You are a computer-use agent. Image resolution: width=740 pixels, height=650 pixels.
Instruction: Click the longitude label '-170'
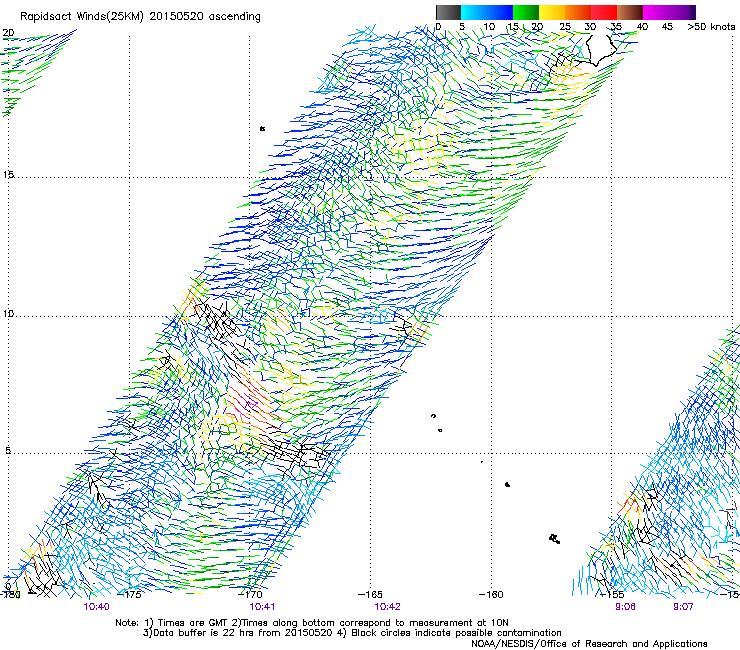250,595
